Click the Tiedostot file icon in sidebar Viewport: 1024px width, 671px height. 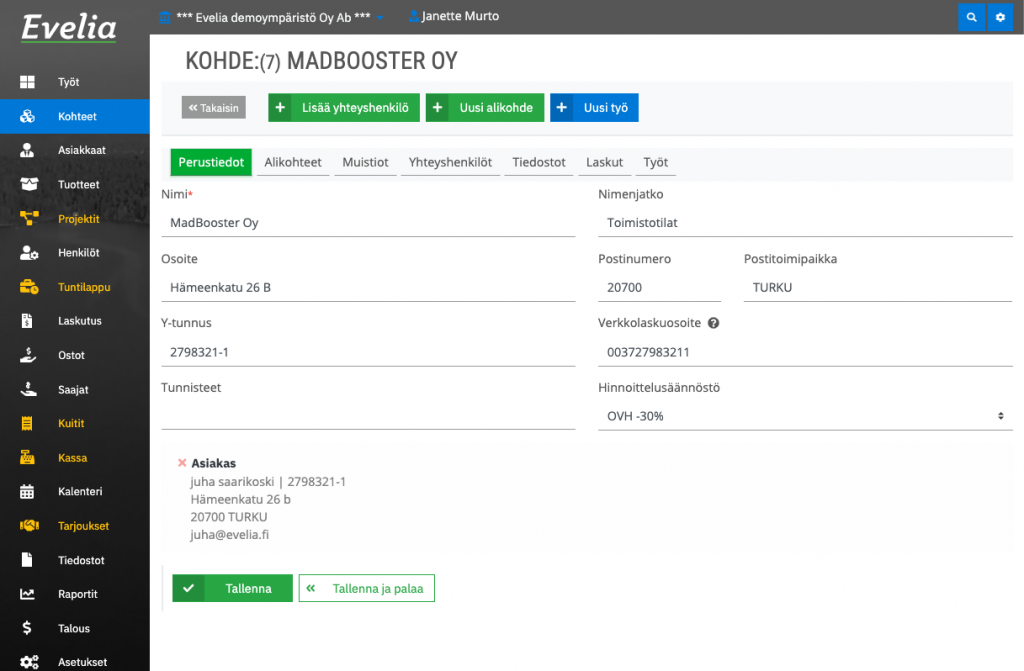[27, 560]
